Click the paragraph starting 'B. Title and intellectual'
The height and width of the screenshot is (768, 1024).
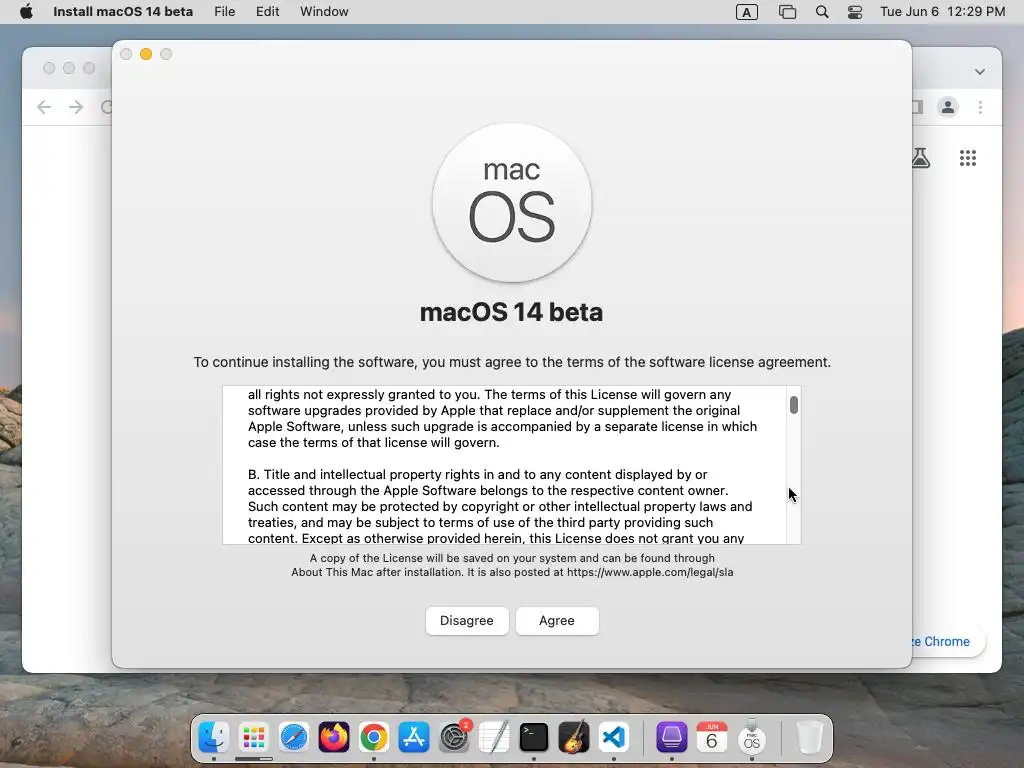coord(500,507)
